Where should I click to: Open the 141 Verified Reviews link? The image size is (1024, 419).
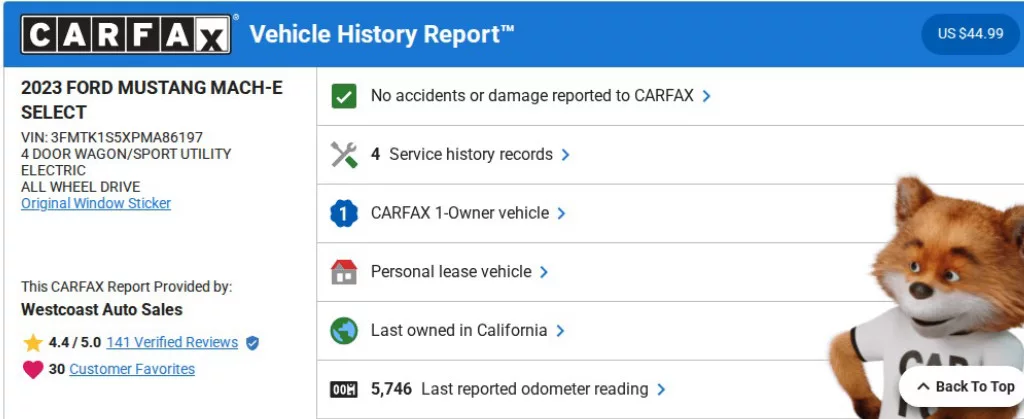172,342
